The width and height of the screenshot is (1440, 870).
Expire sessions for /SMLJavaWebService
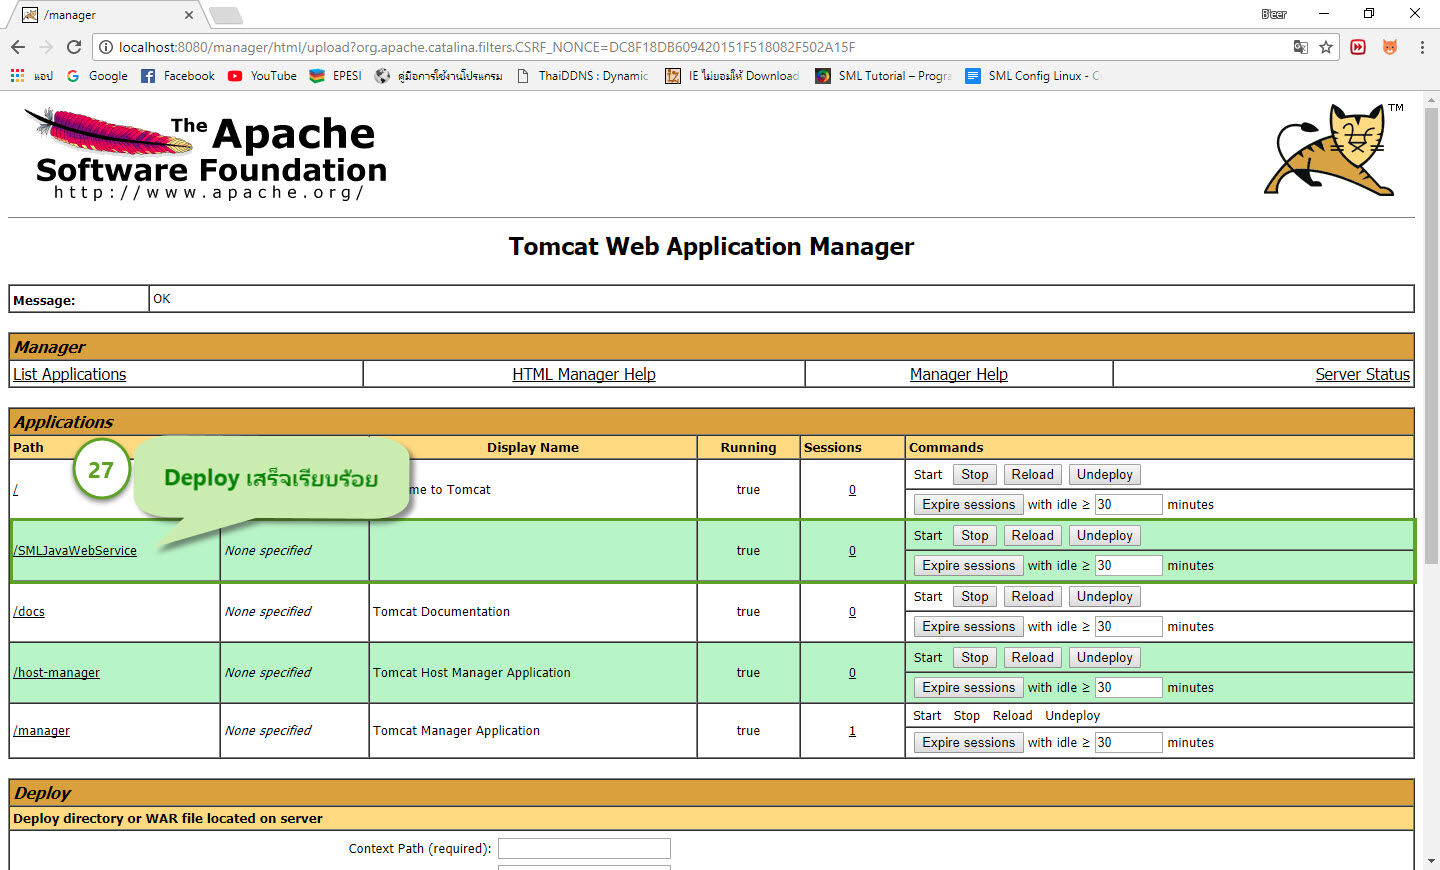pos(969,566)
